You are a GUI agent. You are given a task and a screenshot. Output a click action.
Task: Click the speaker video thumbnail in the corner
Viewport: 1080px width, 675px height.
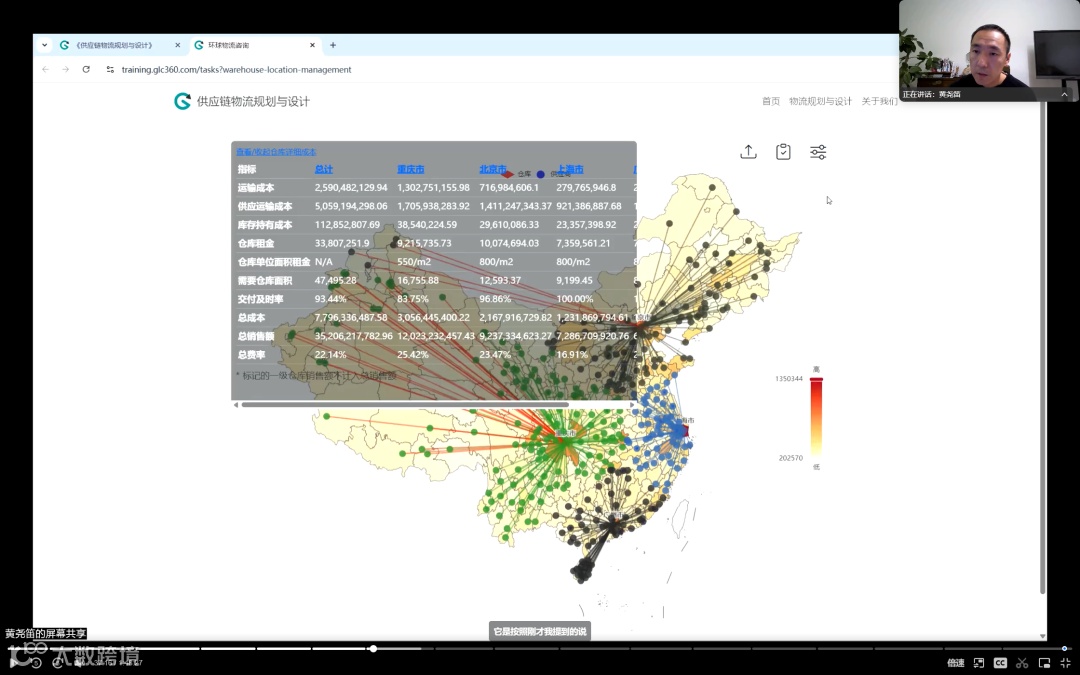pyautogui.click(x=989, y=51)
